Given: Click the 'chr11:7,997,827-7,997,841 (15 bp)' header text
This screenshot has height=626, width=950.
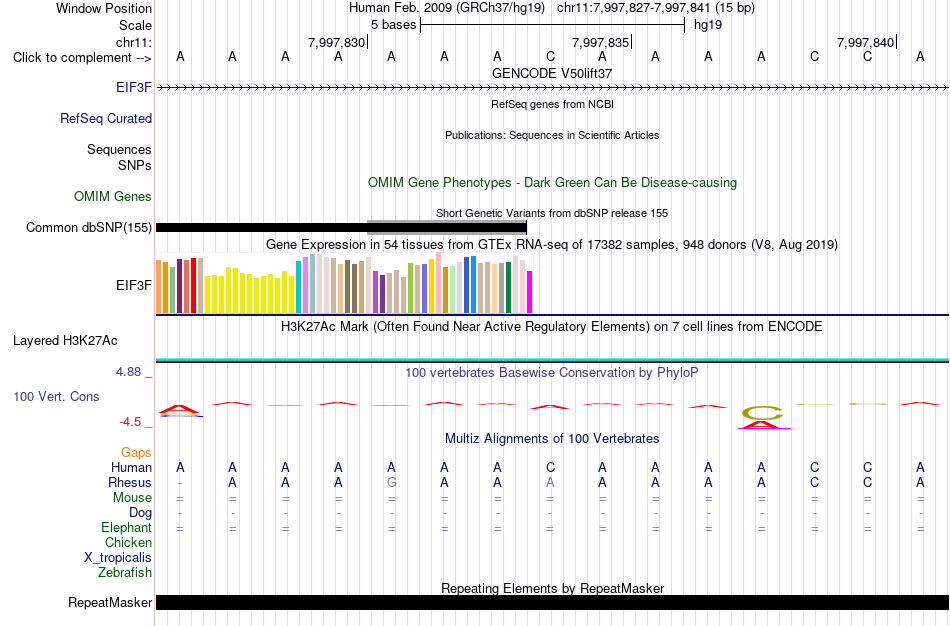Looking at the screenshot, I should point(656,8).
